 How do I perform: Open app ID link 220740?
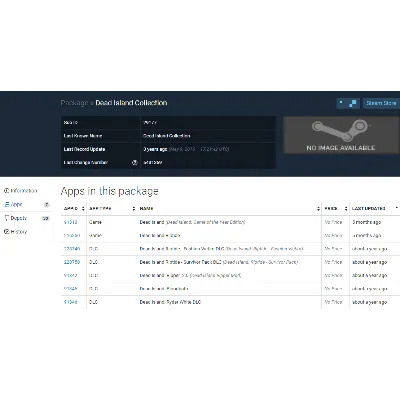pos(72,249)
